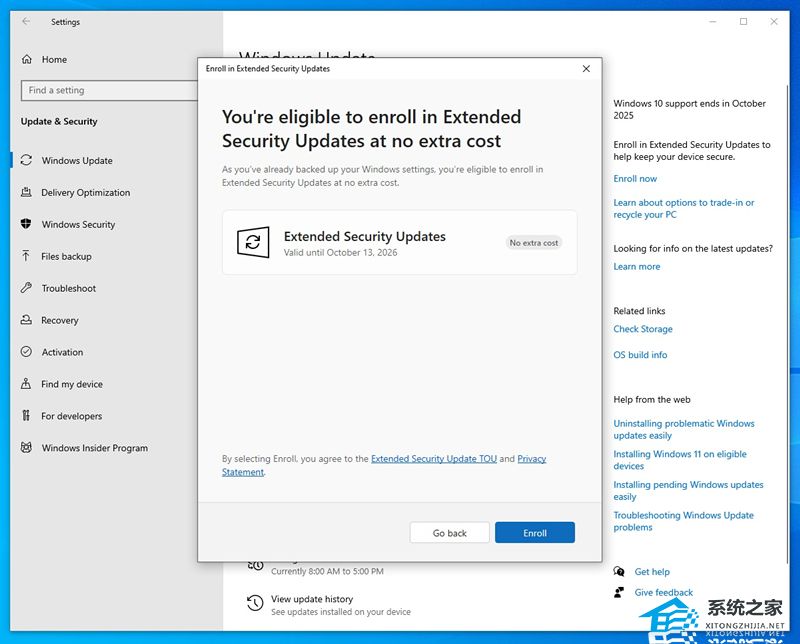The height and width of the screenshot is (644, 800).
Task: Click the Windows Security shield icon
Action: (x=26, y=224)
